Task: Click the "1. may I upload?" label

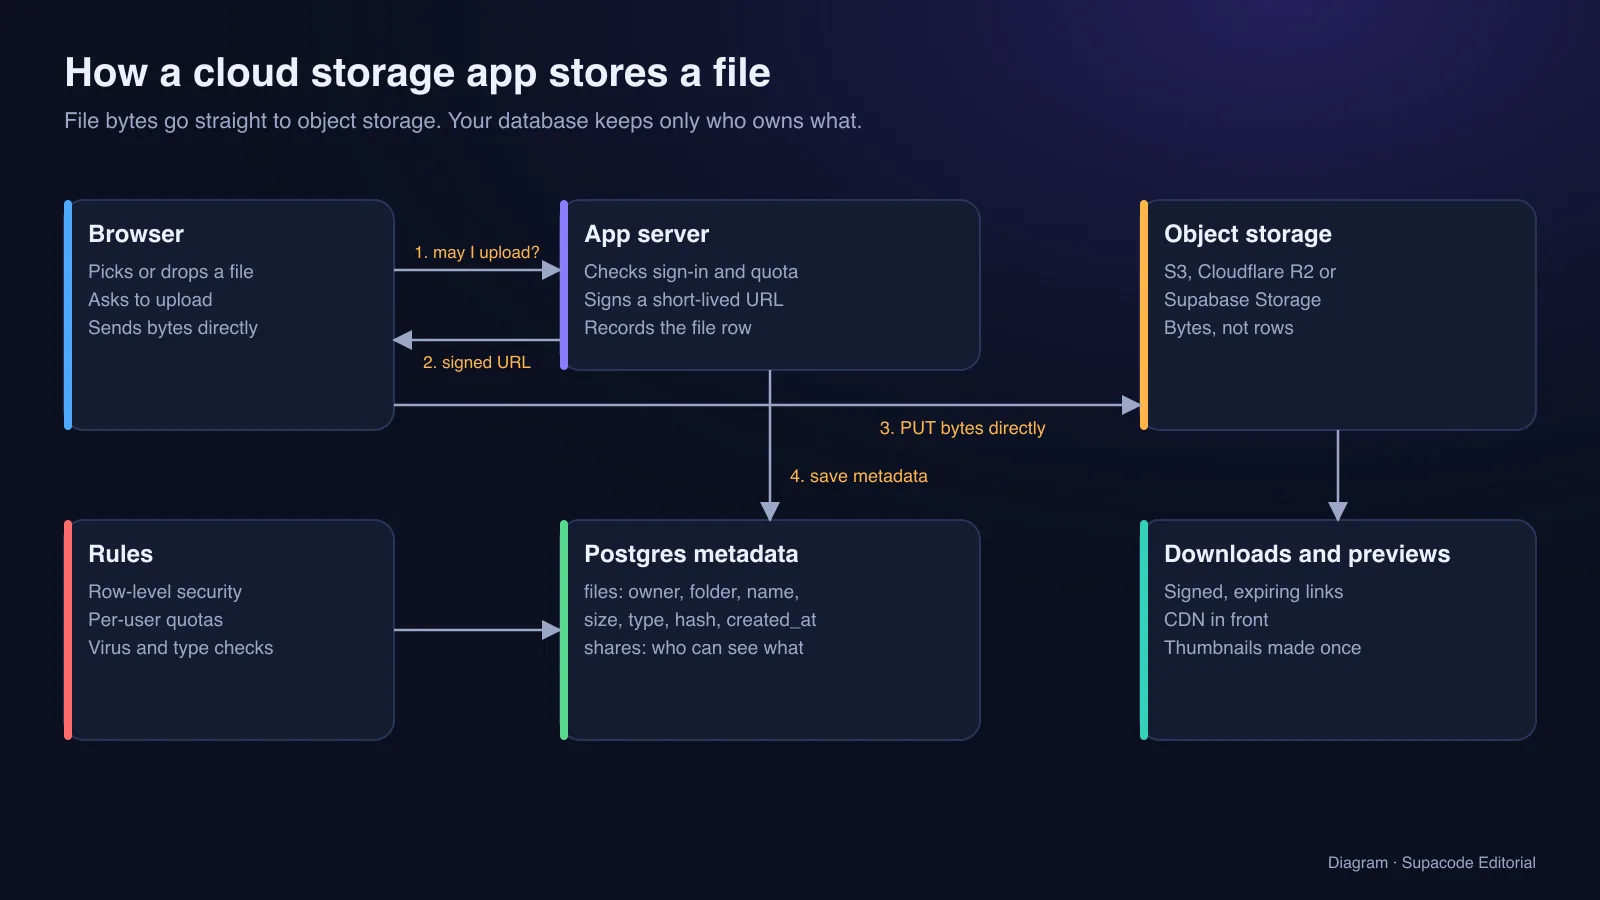Action: pos(477,252)
